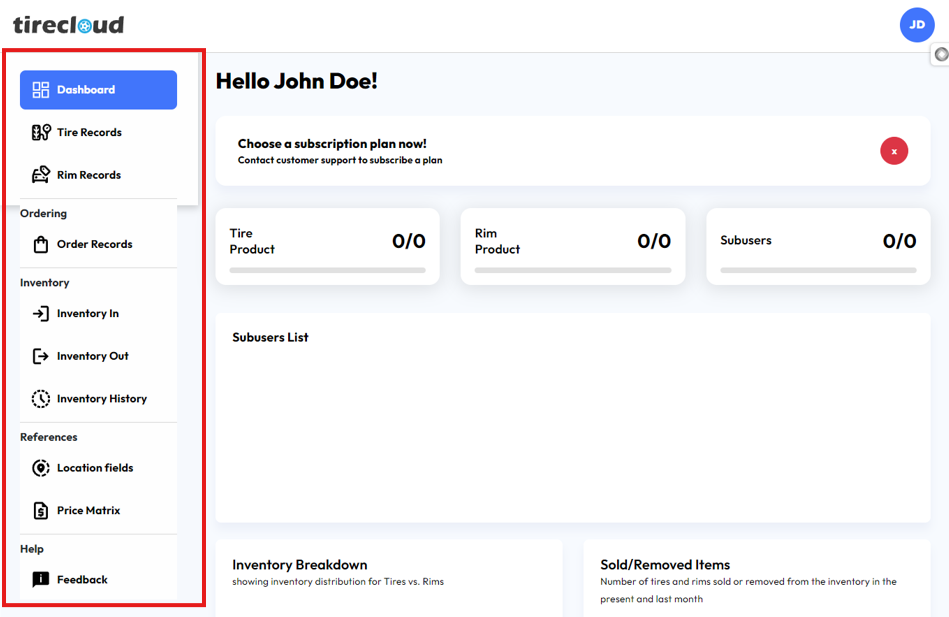Click the Feedback speech bubble icon
The width and height of the screenshot is (949, 617).
41,579
